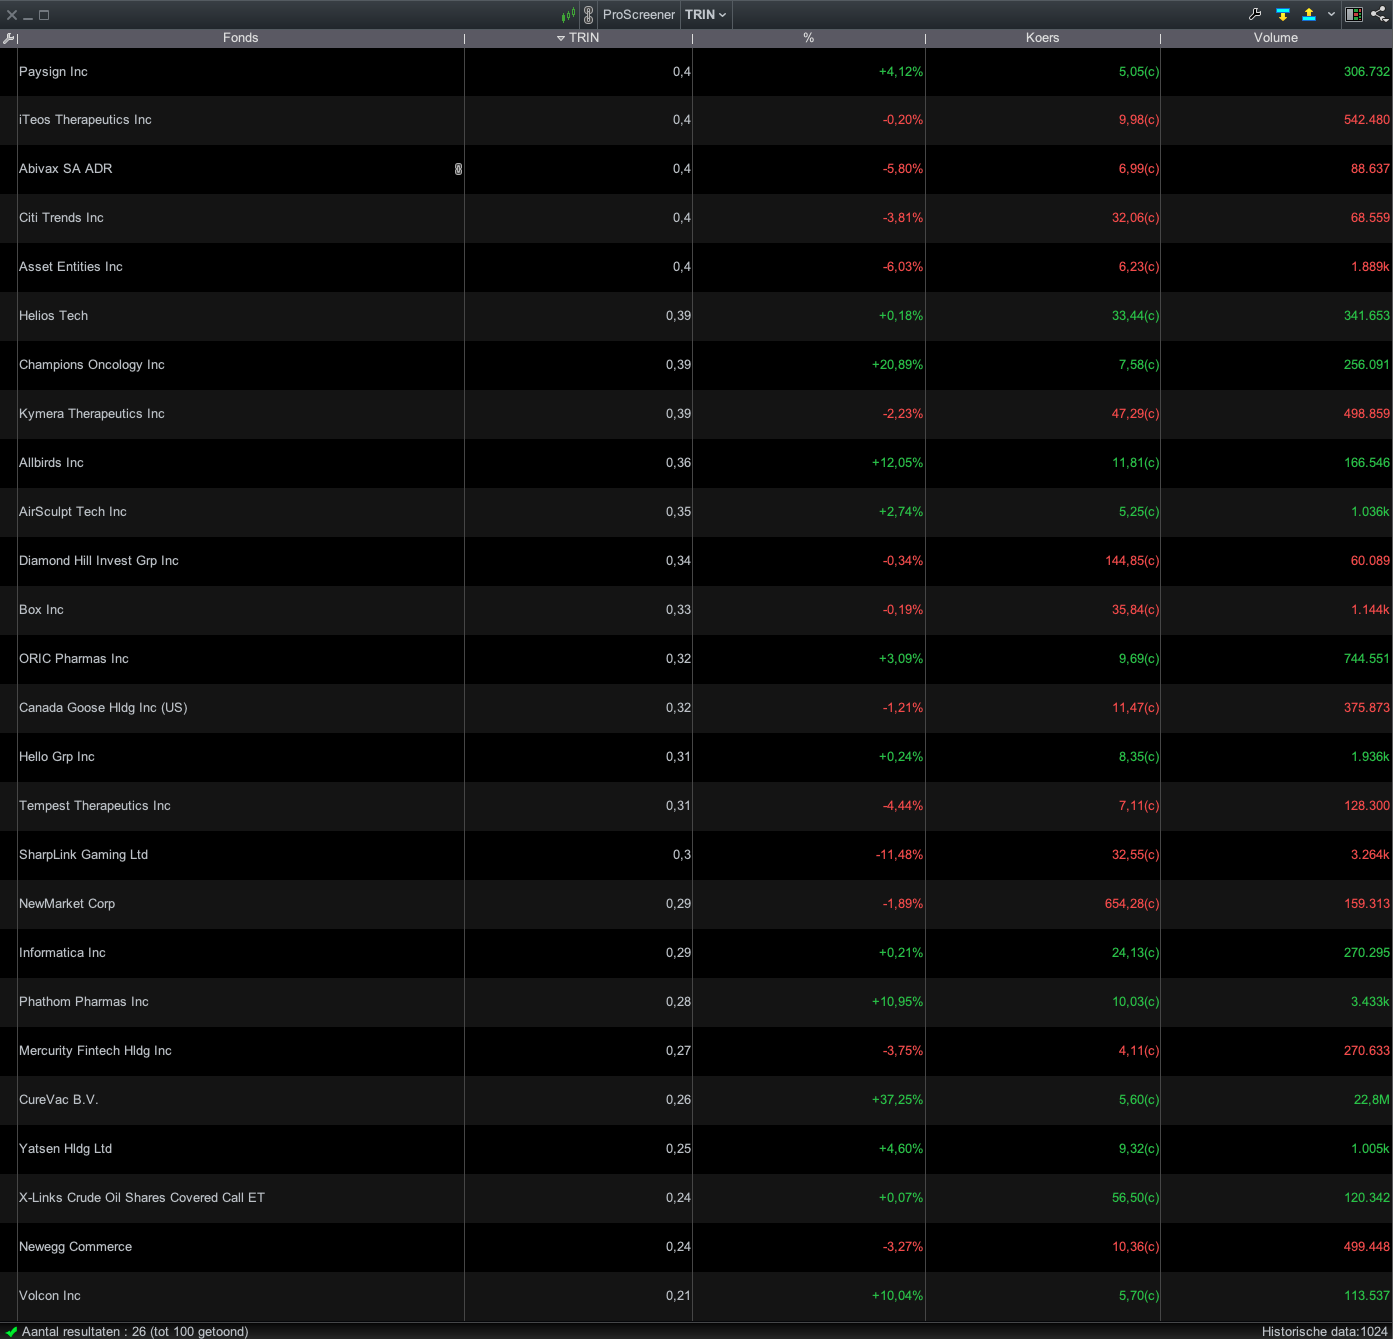Click the yellow down-arrow import icon

point(1283,14)
